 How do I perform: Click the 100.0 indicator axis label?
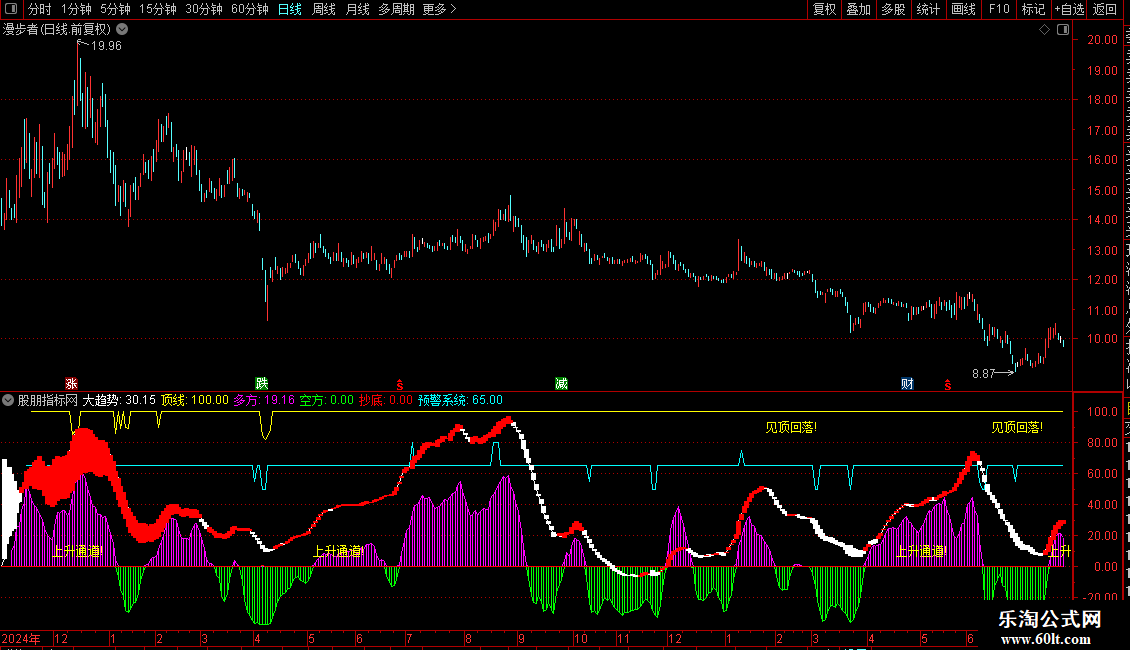coord(1103,411)
